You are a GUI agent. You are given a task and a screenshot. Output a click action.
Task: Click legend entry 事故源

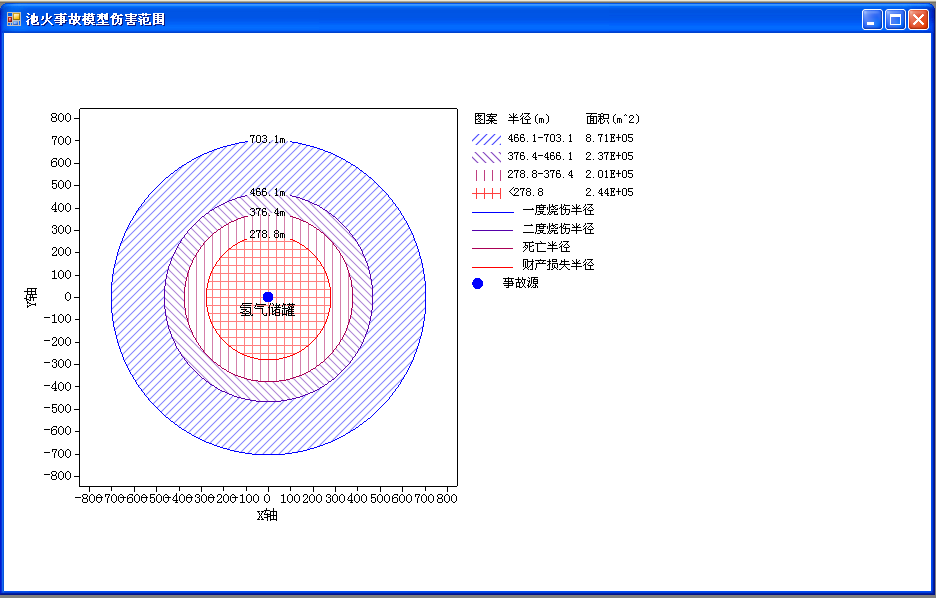(x=521, y=283)
